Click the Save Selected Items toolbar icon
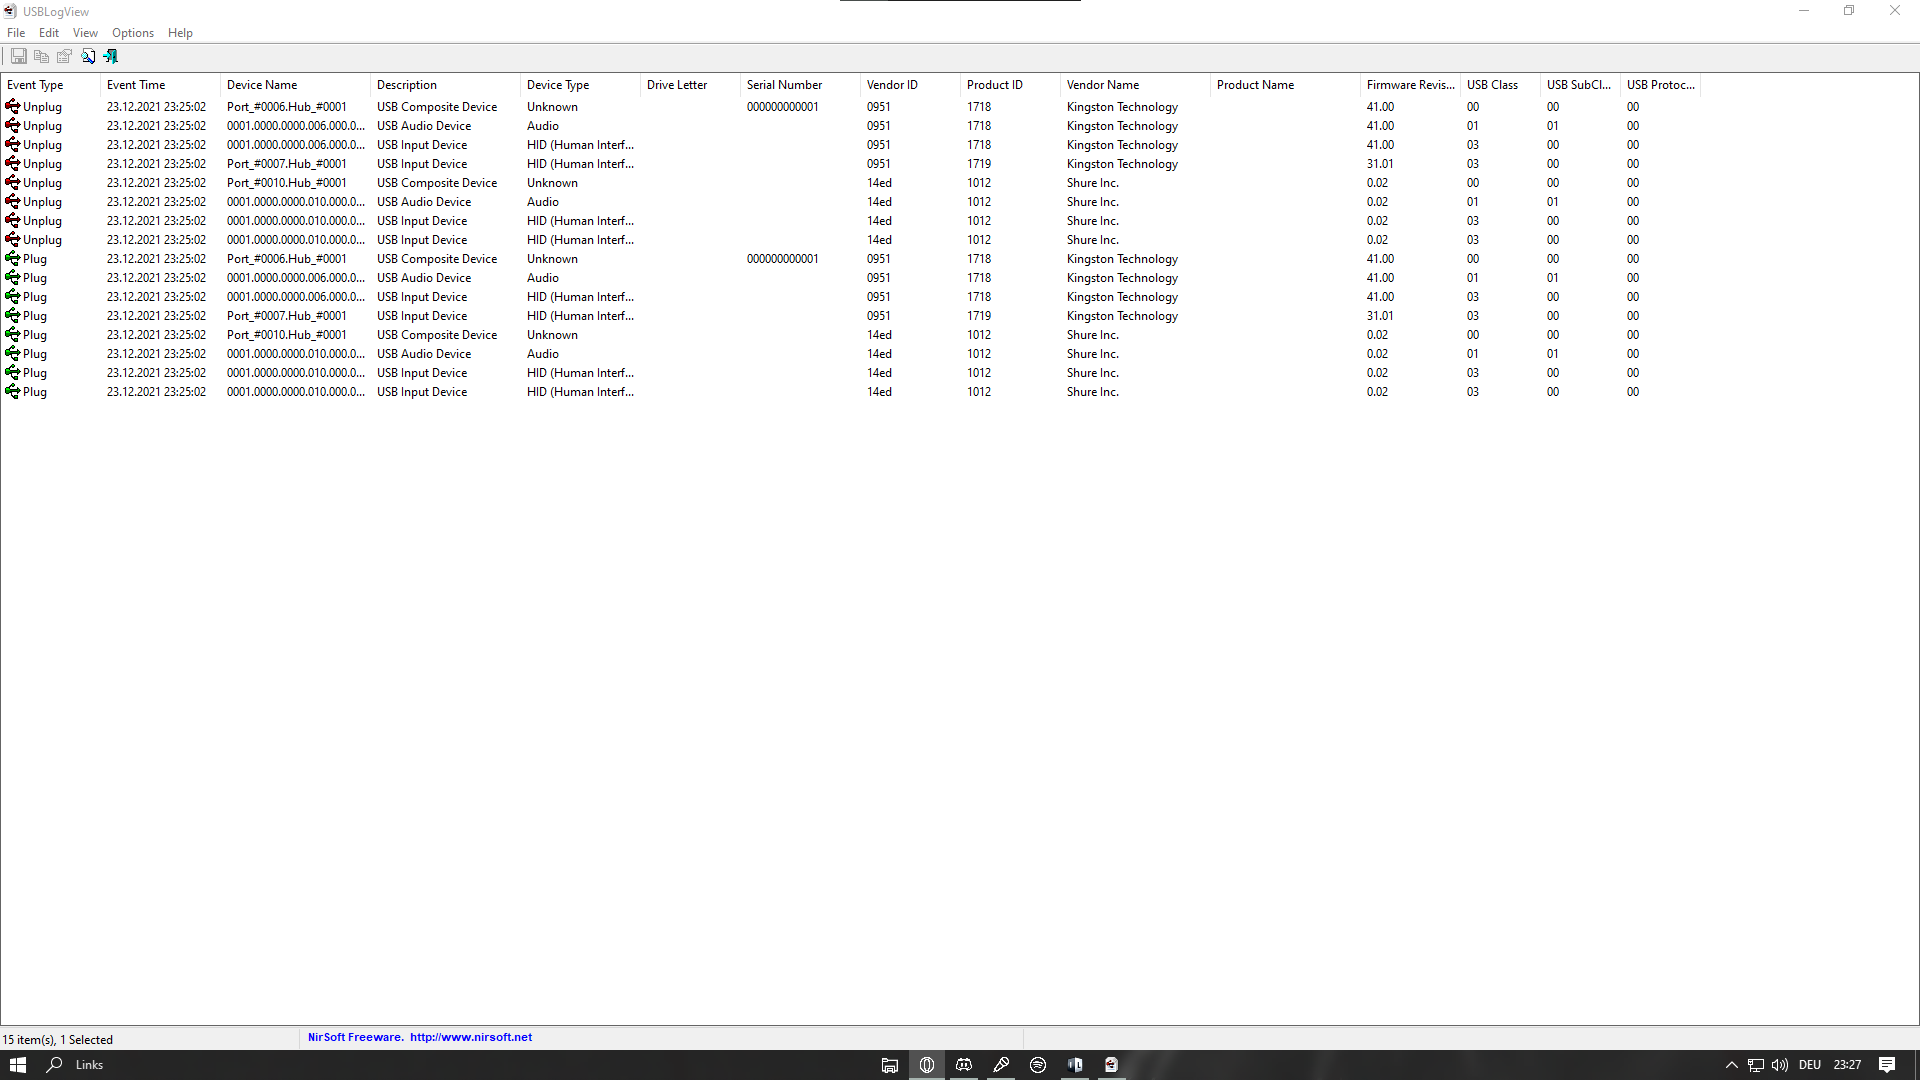1920x1080 pixels. (x=18, y=56)
